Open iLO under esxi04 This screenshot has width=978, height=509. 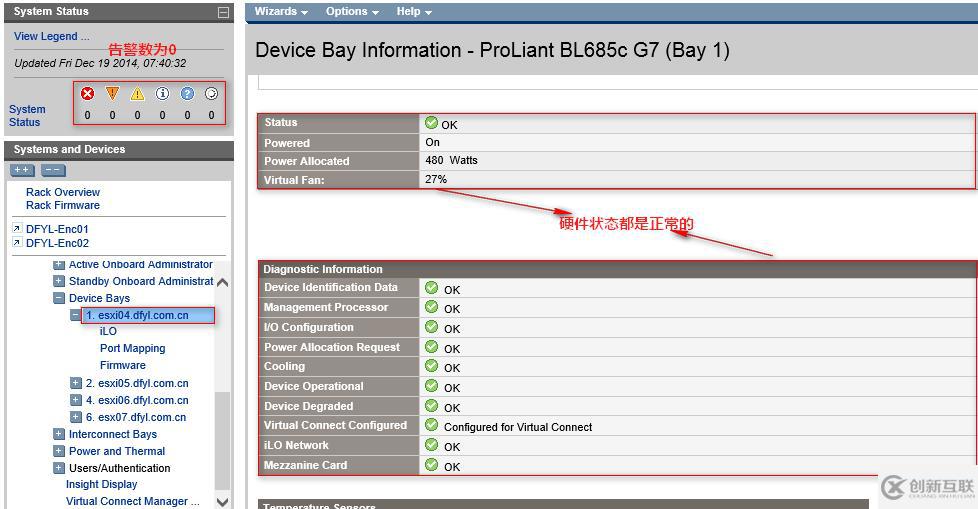pyautogui.click(x=108, y=331)
